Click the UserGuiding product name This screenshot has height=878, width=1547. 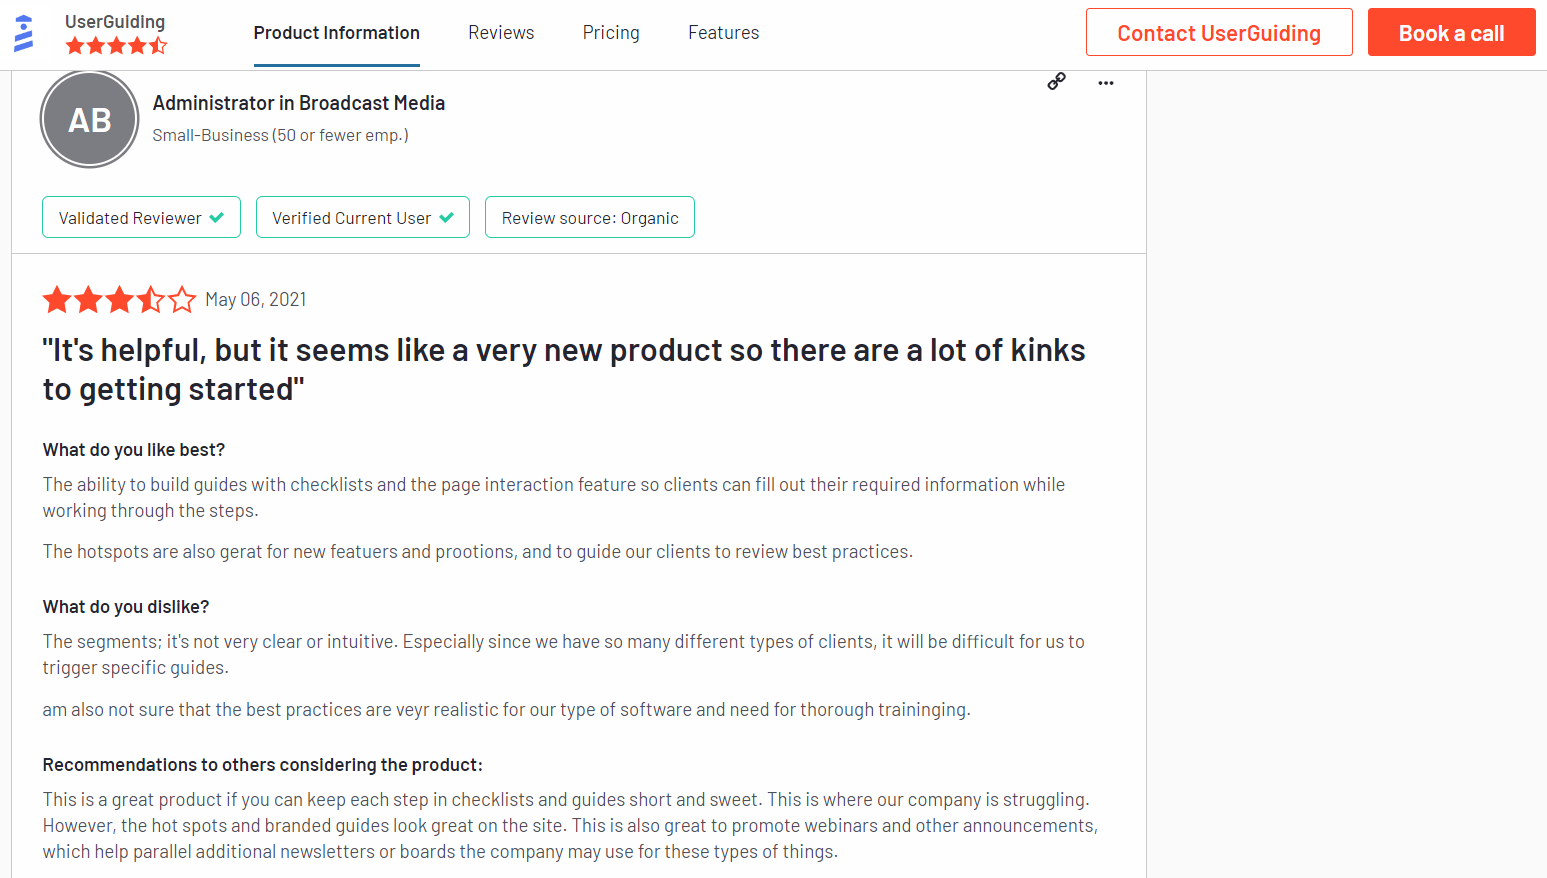pyautogui.click(x=115, y=22)
